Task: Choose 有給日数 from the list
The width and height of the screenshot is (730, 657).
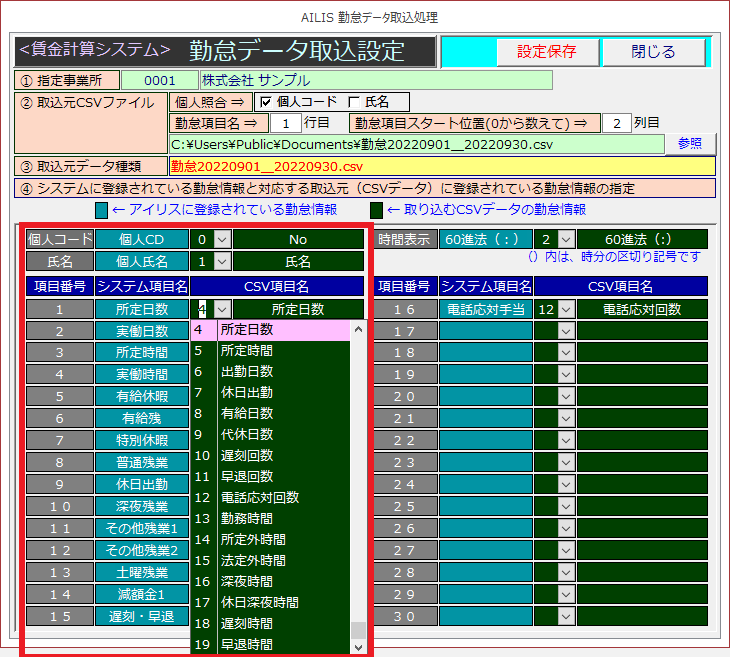Action: coord(270,414)
